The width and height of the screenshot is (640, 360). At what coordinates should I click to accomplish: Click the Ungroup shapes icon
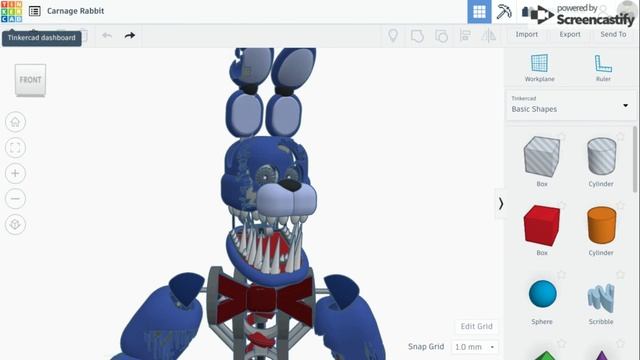click(441, 36)
